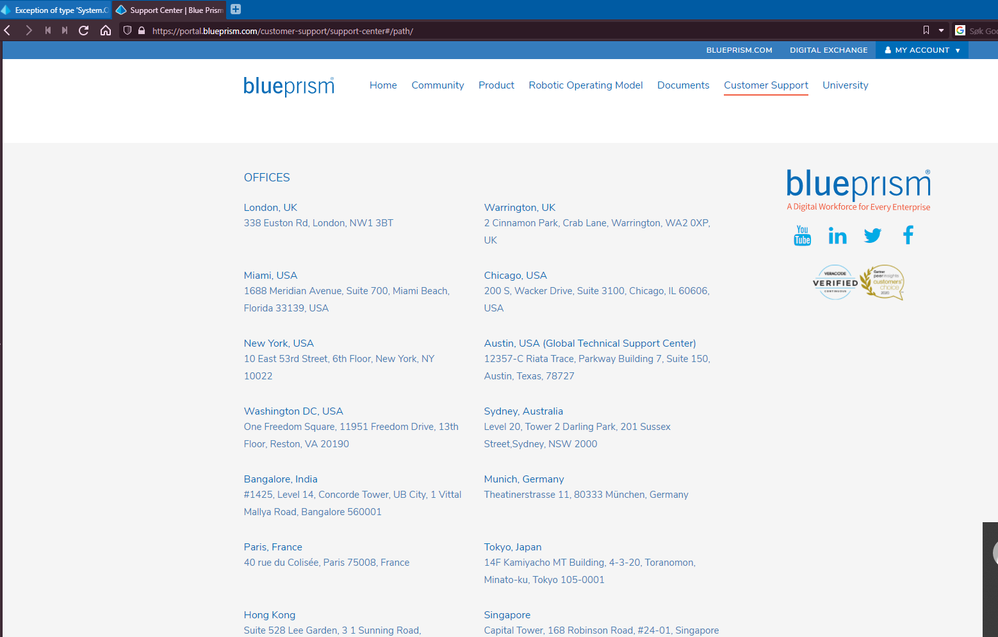Click the Facebook social icon

coord(907,235)
